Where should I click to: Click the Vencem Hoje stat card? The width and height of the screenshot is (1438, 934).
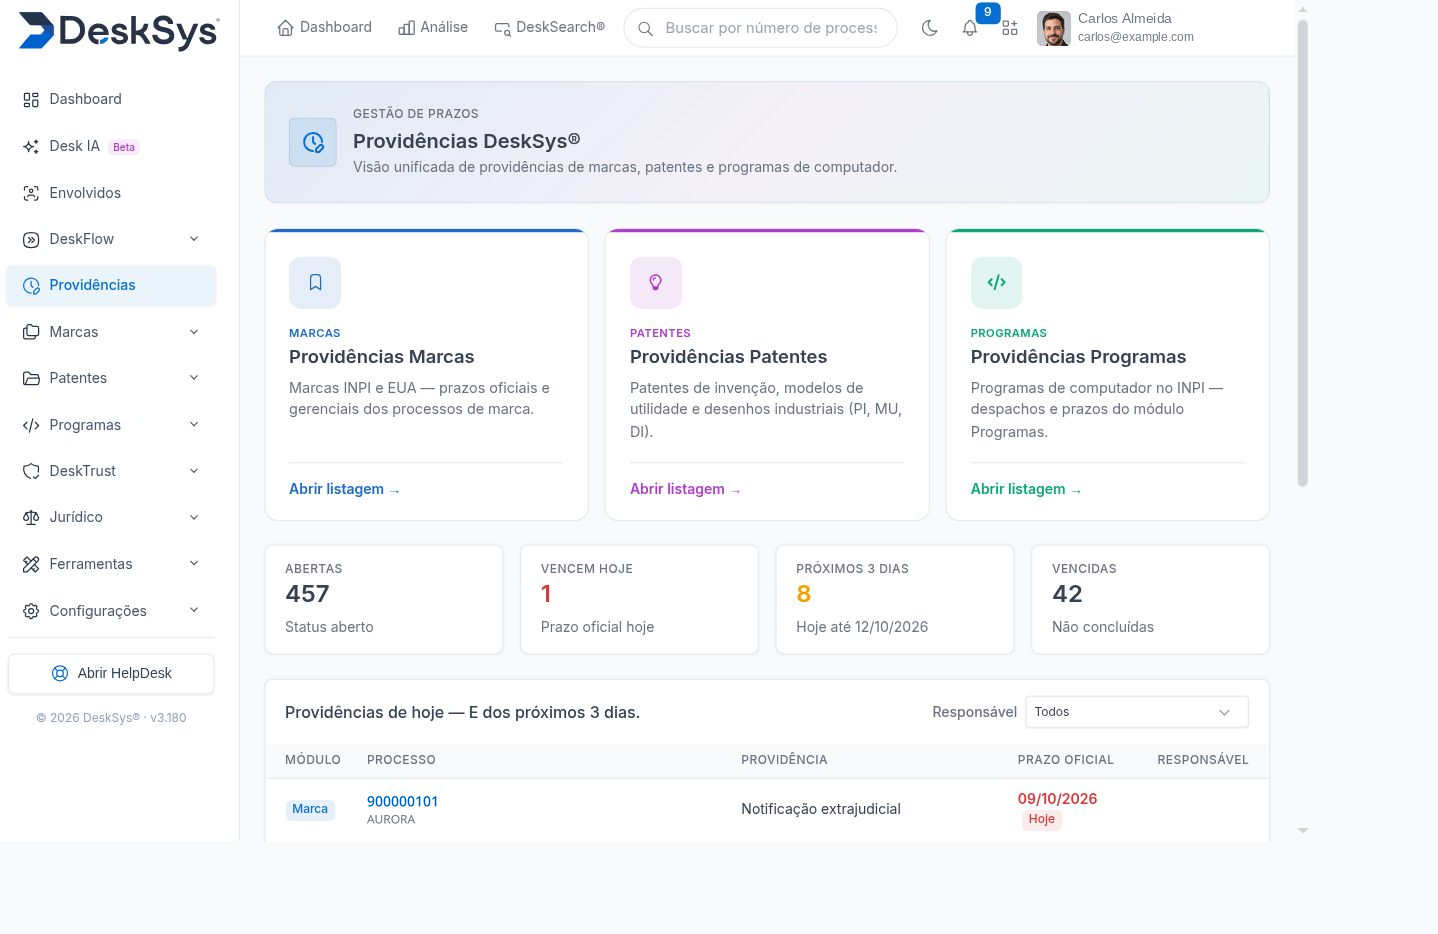tap(639, 599)
